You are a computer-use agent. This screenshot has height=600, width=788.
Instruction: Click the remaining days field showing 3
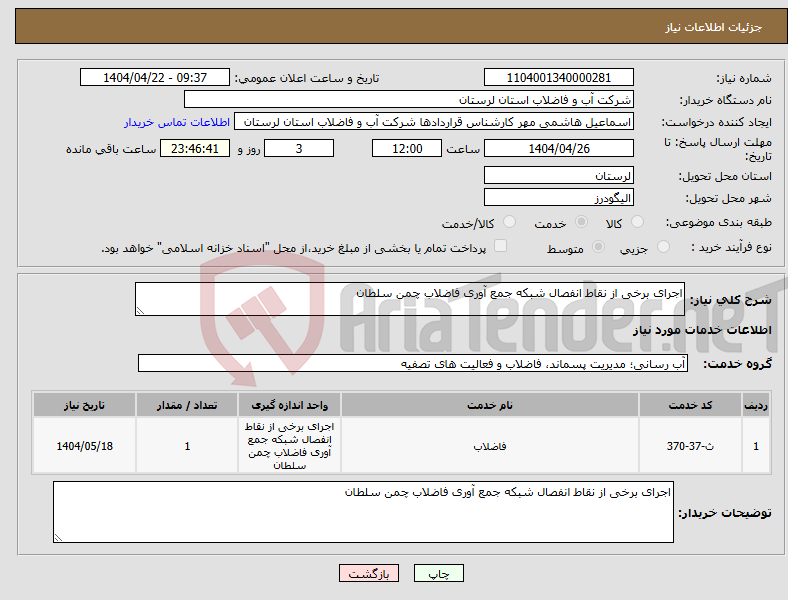pos(299,149)
